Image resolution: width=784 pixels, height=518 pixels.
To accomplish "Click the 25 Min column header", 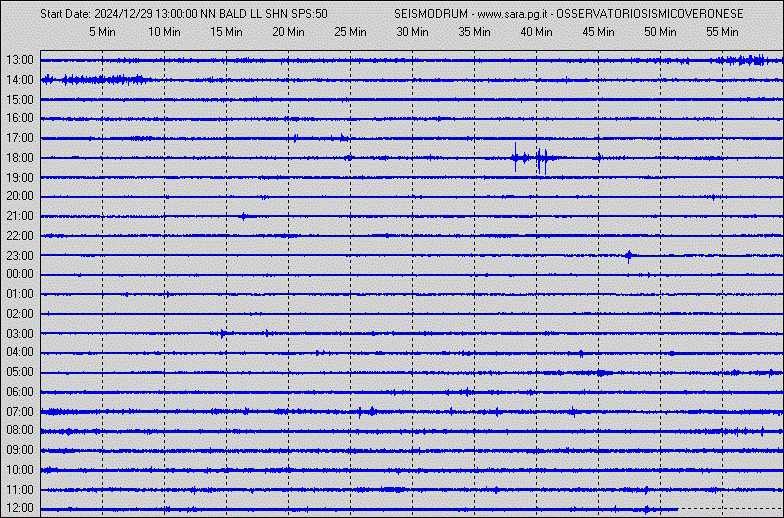I will coord(350,32).
